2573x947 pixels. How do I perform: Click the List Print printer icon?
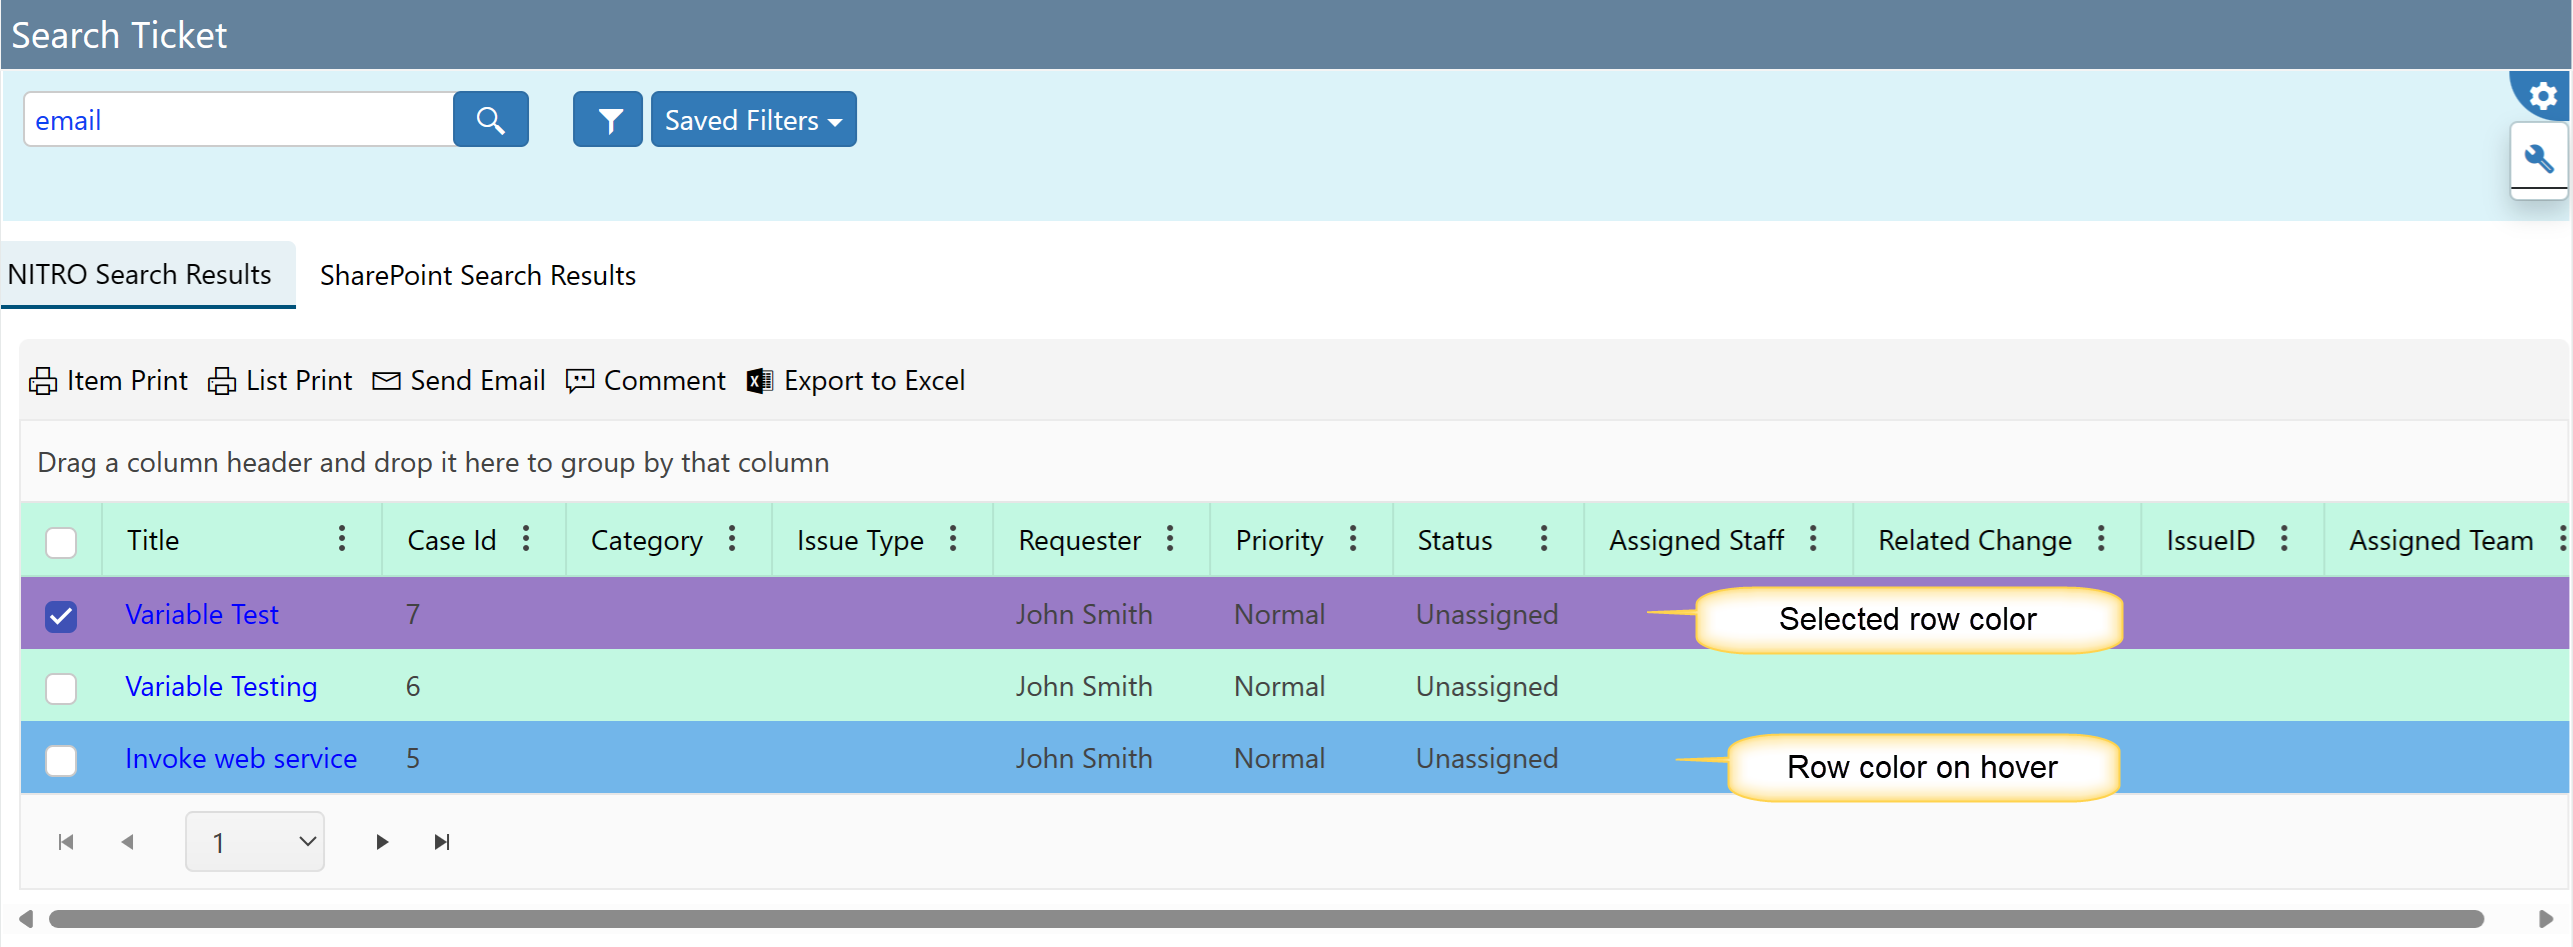pyautogui.click(x=222, y=381)
